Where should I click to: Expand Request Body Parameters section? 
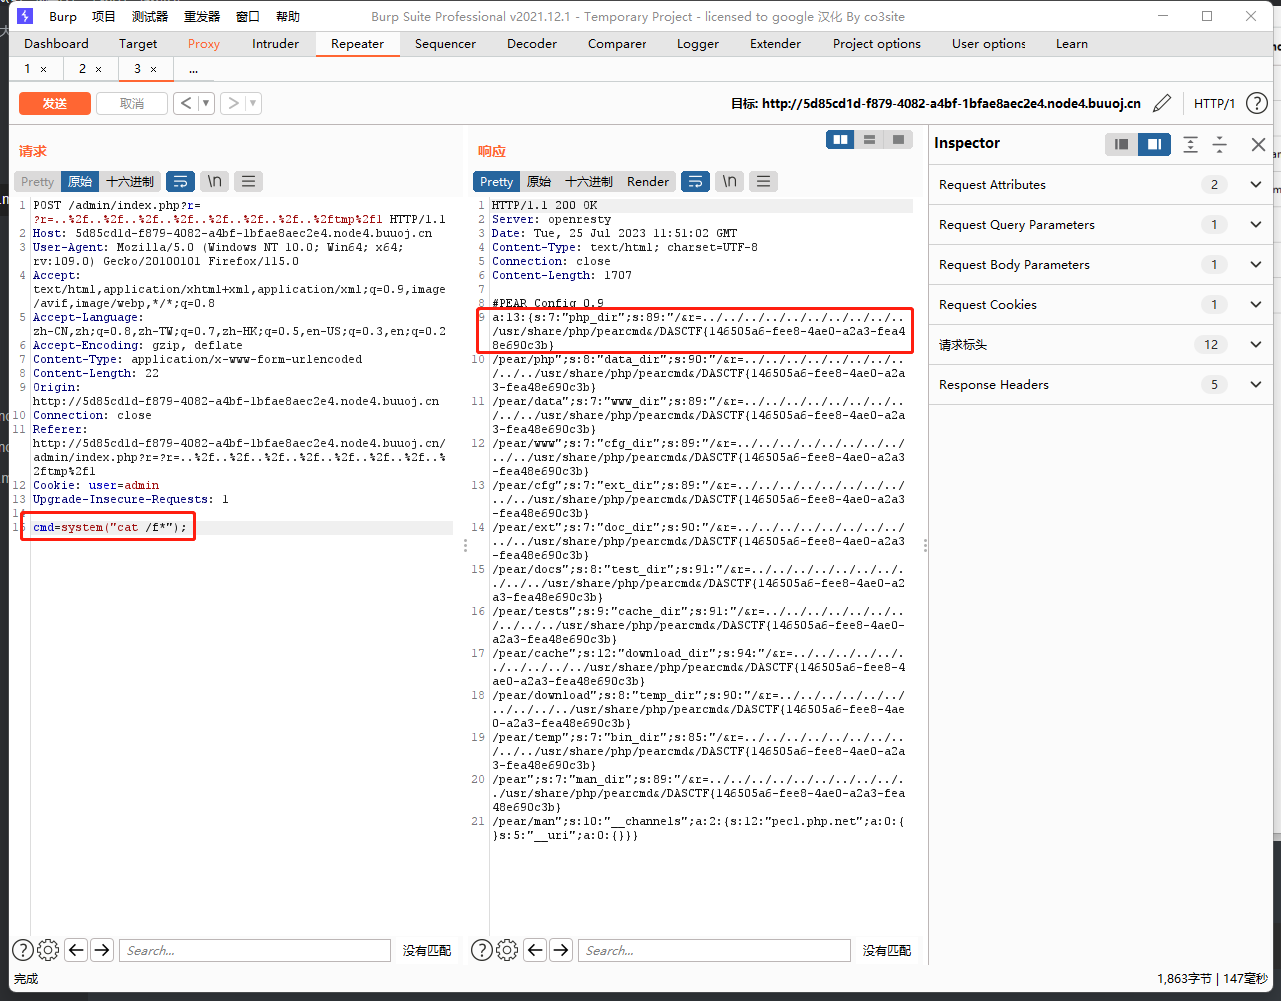pyautogui.click(x=1100, y=265)
